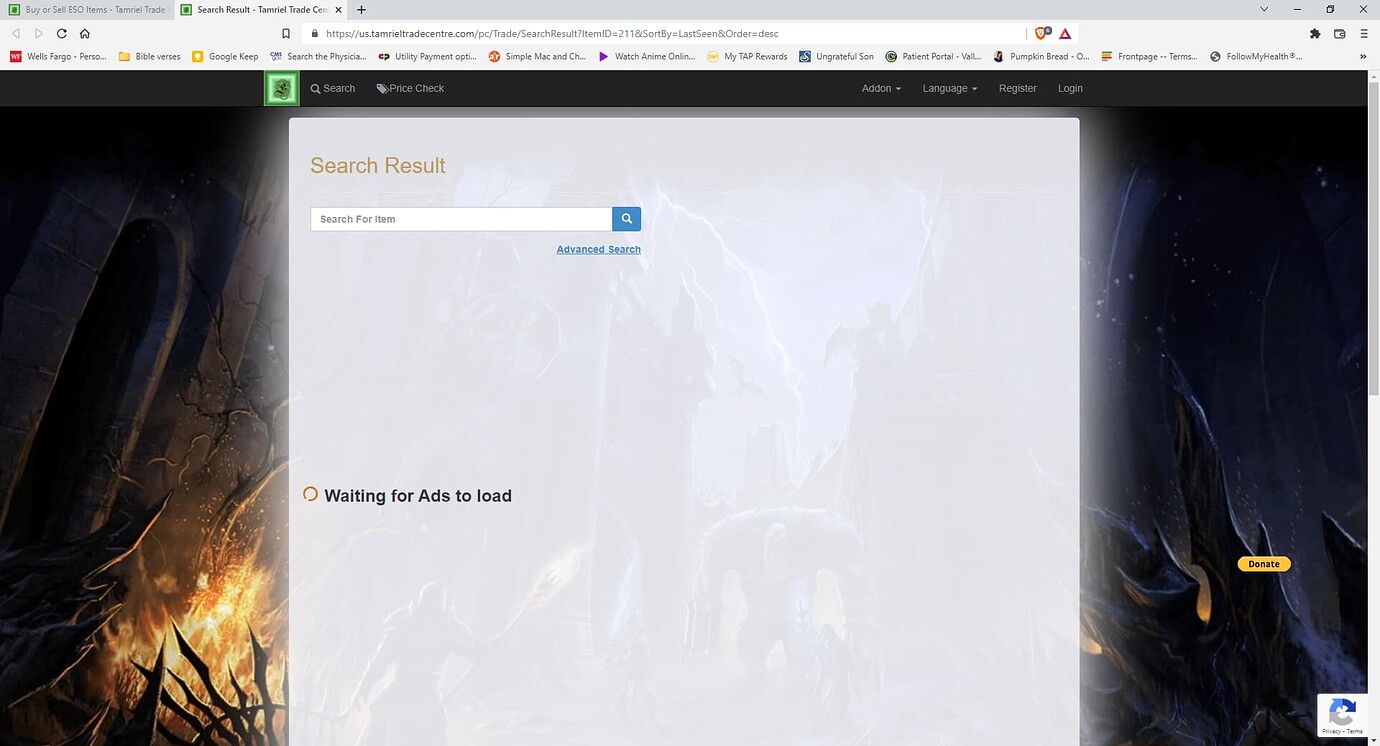Click the reCAPTCHA badge
The image size is (1380, 746).
pos(1342,715)
